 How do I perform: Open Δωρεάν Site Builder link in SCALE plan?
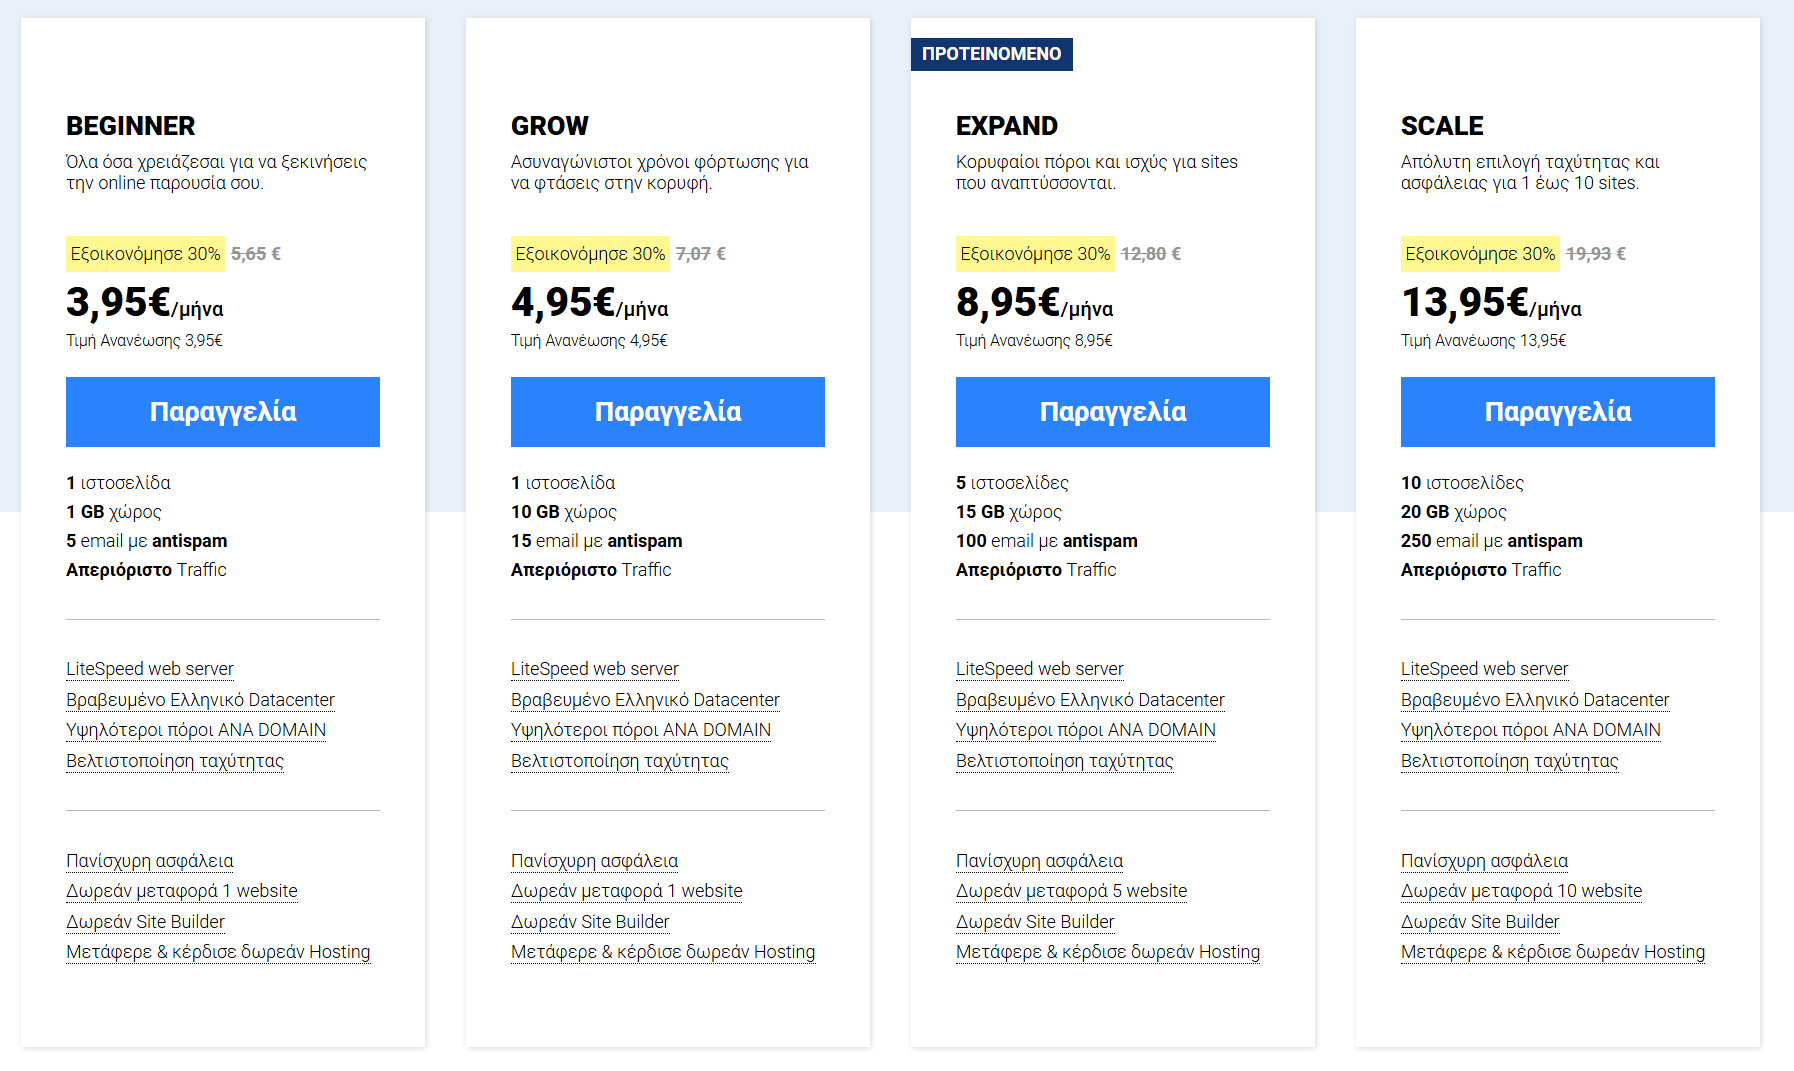(x=1480, y=922)
